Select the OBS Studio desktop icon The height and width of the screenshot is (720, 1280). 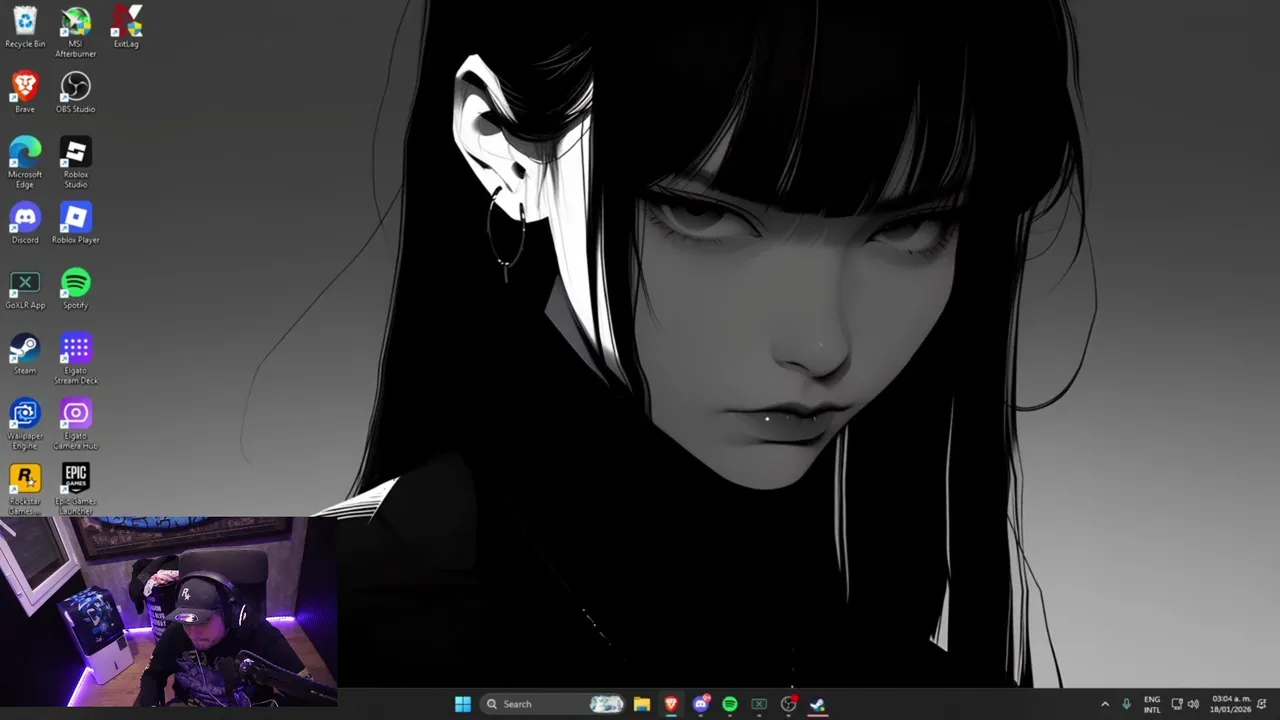pyautogui.click(x=76, y=92)
